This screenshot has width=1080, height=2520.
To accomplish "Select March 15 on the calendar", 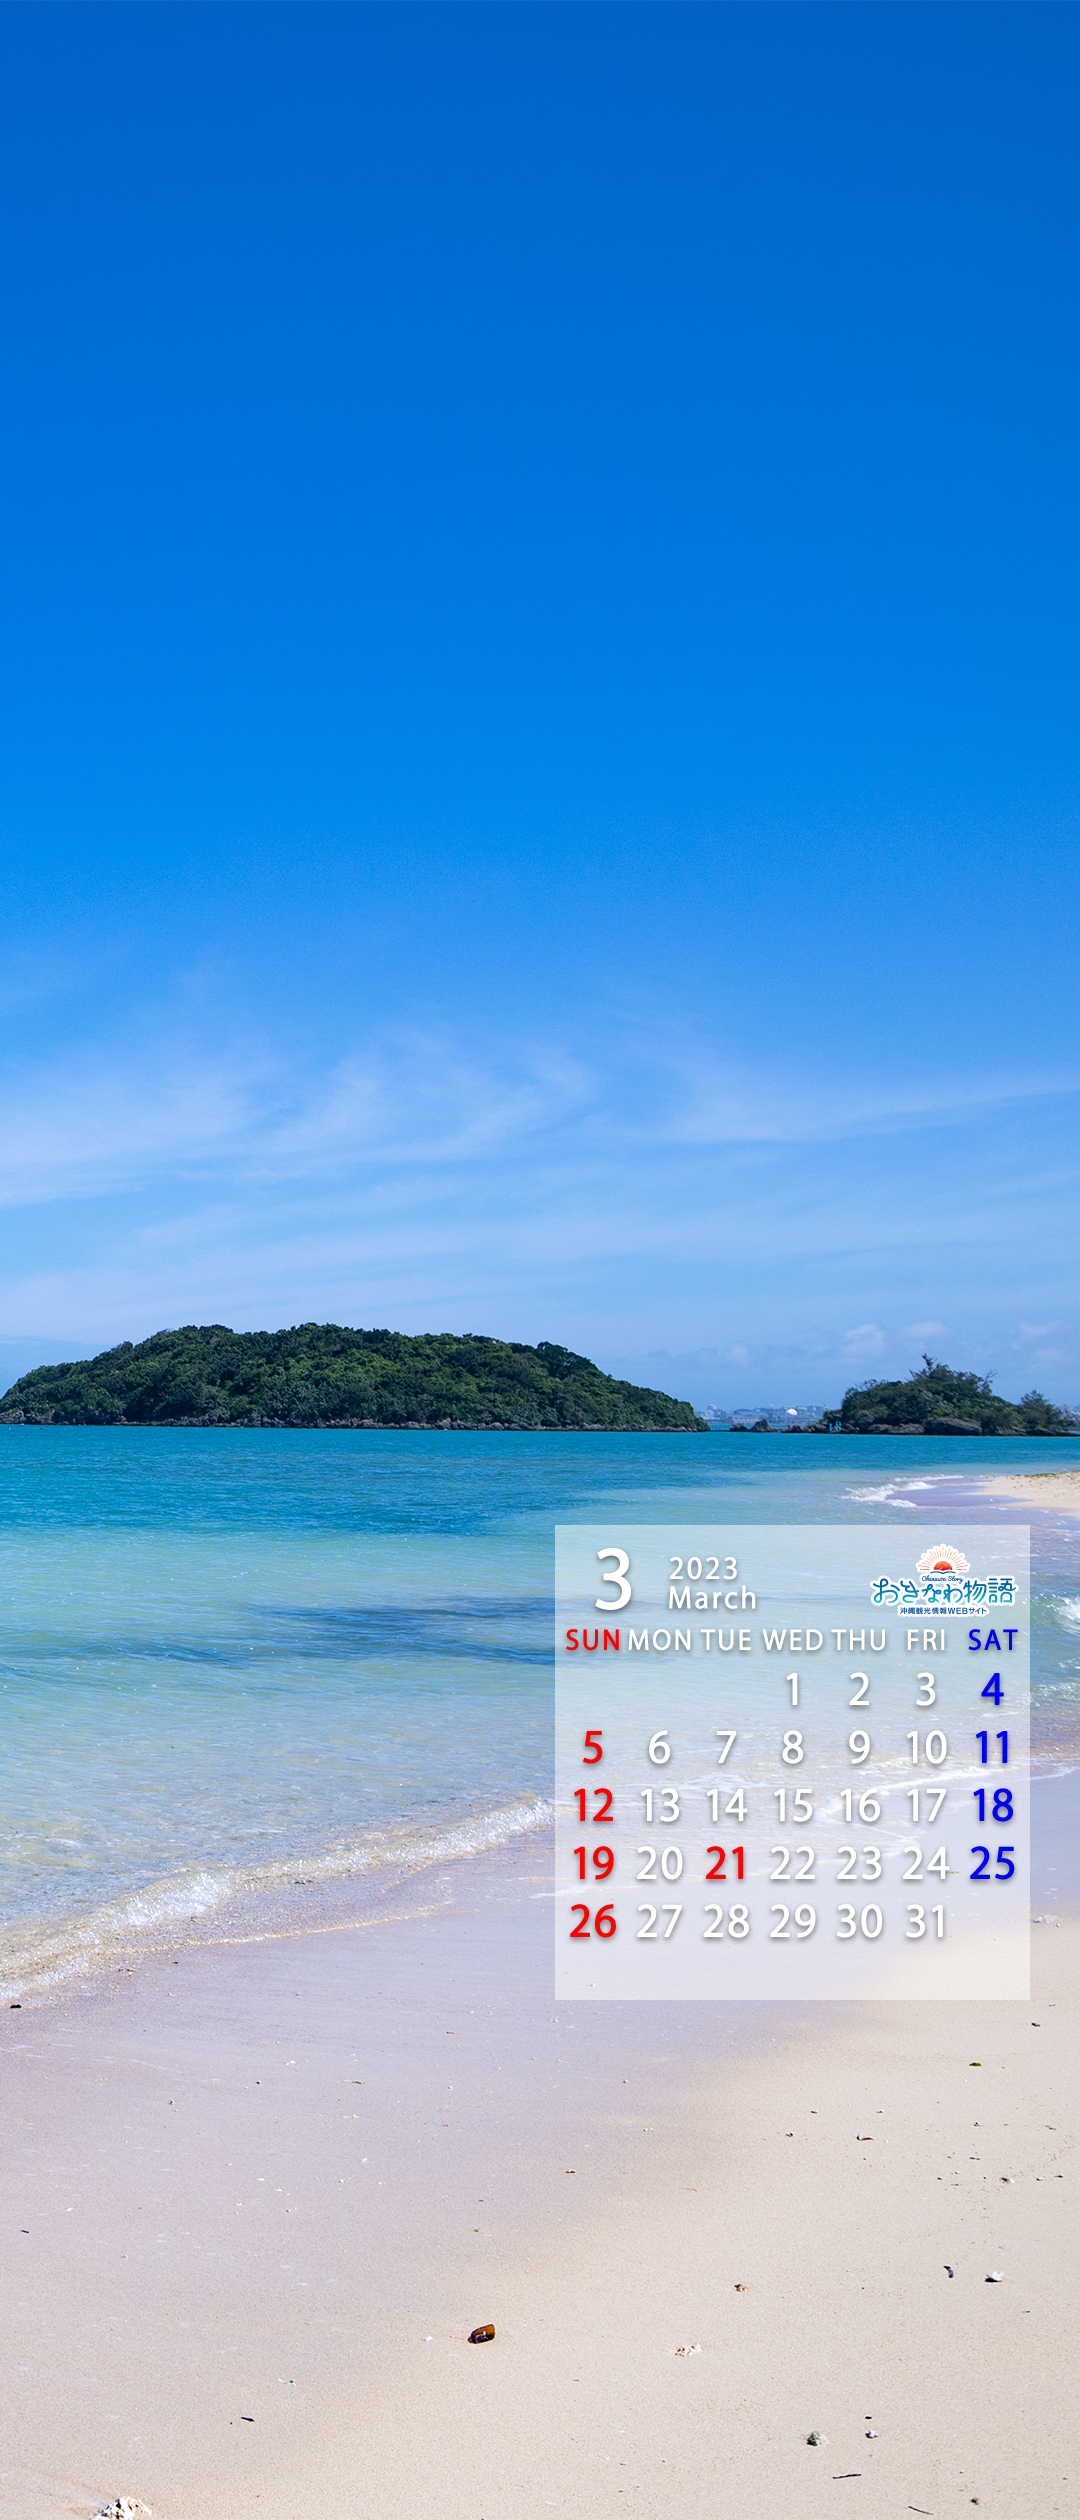I will [x=793, y=1806].
